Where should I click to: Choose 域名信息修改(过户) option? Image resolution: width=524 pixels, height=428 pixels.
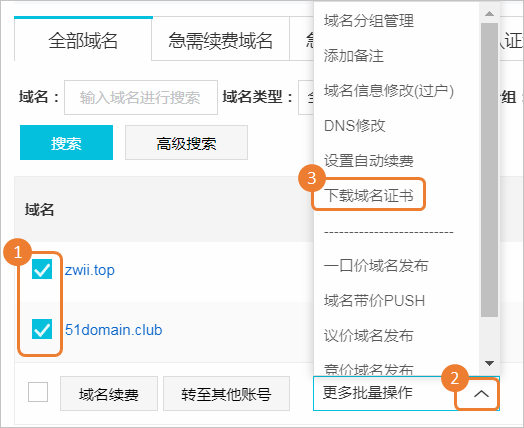[x=389, y=91]
